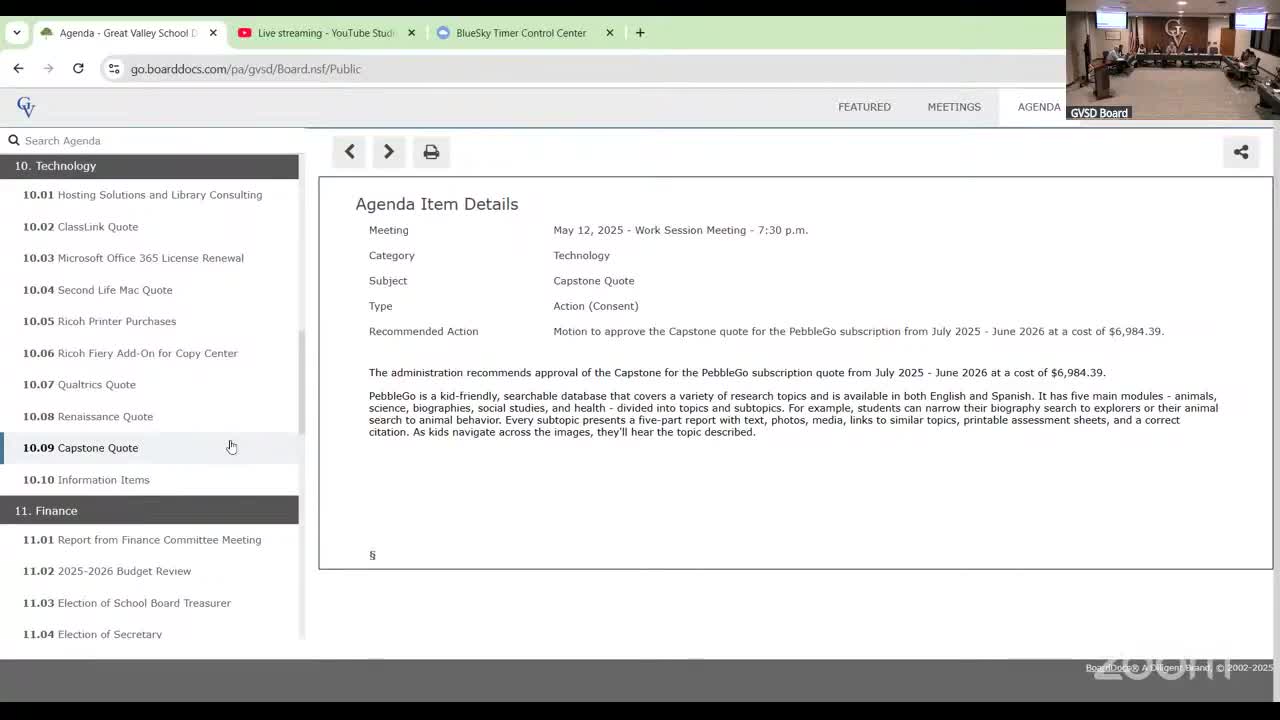
Task: Collapse the 10. Technology section header
Action: point(149,166)
